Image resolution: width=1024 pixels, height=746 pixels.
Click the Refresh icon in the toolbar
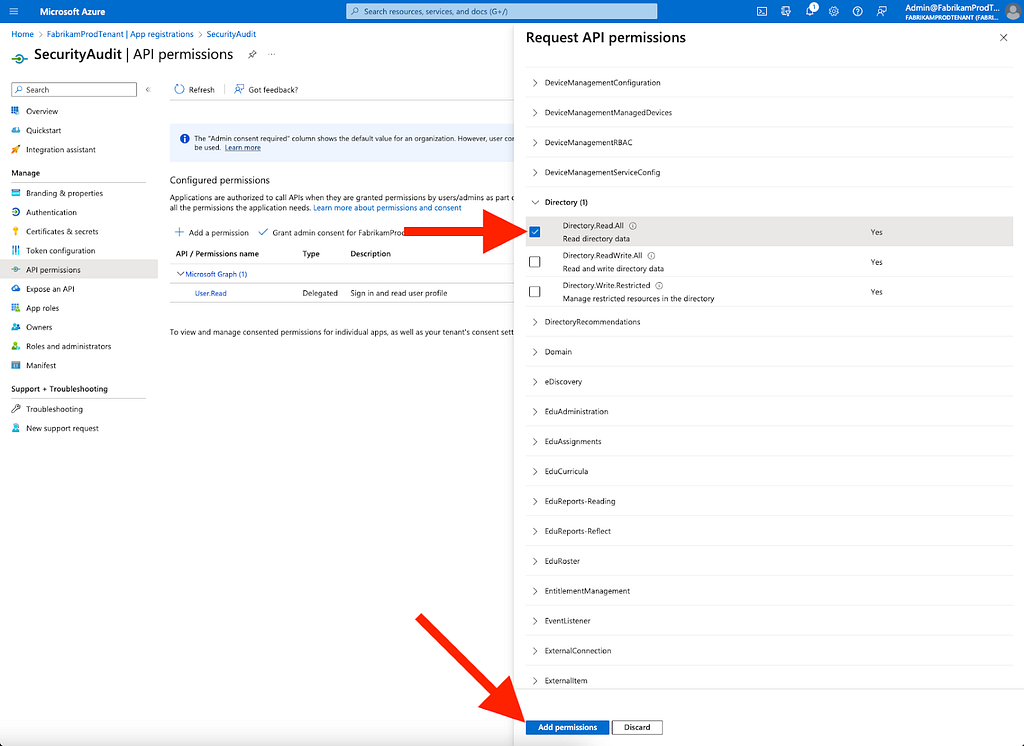click(179, 89)
